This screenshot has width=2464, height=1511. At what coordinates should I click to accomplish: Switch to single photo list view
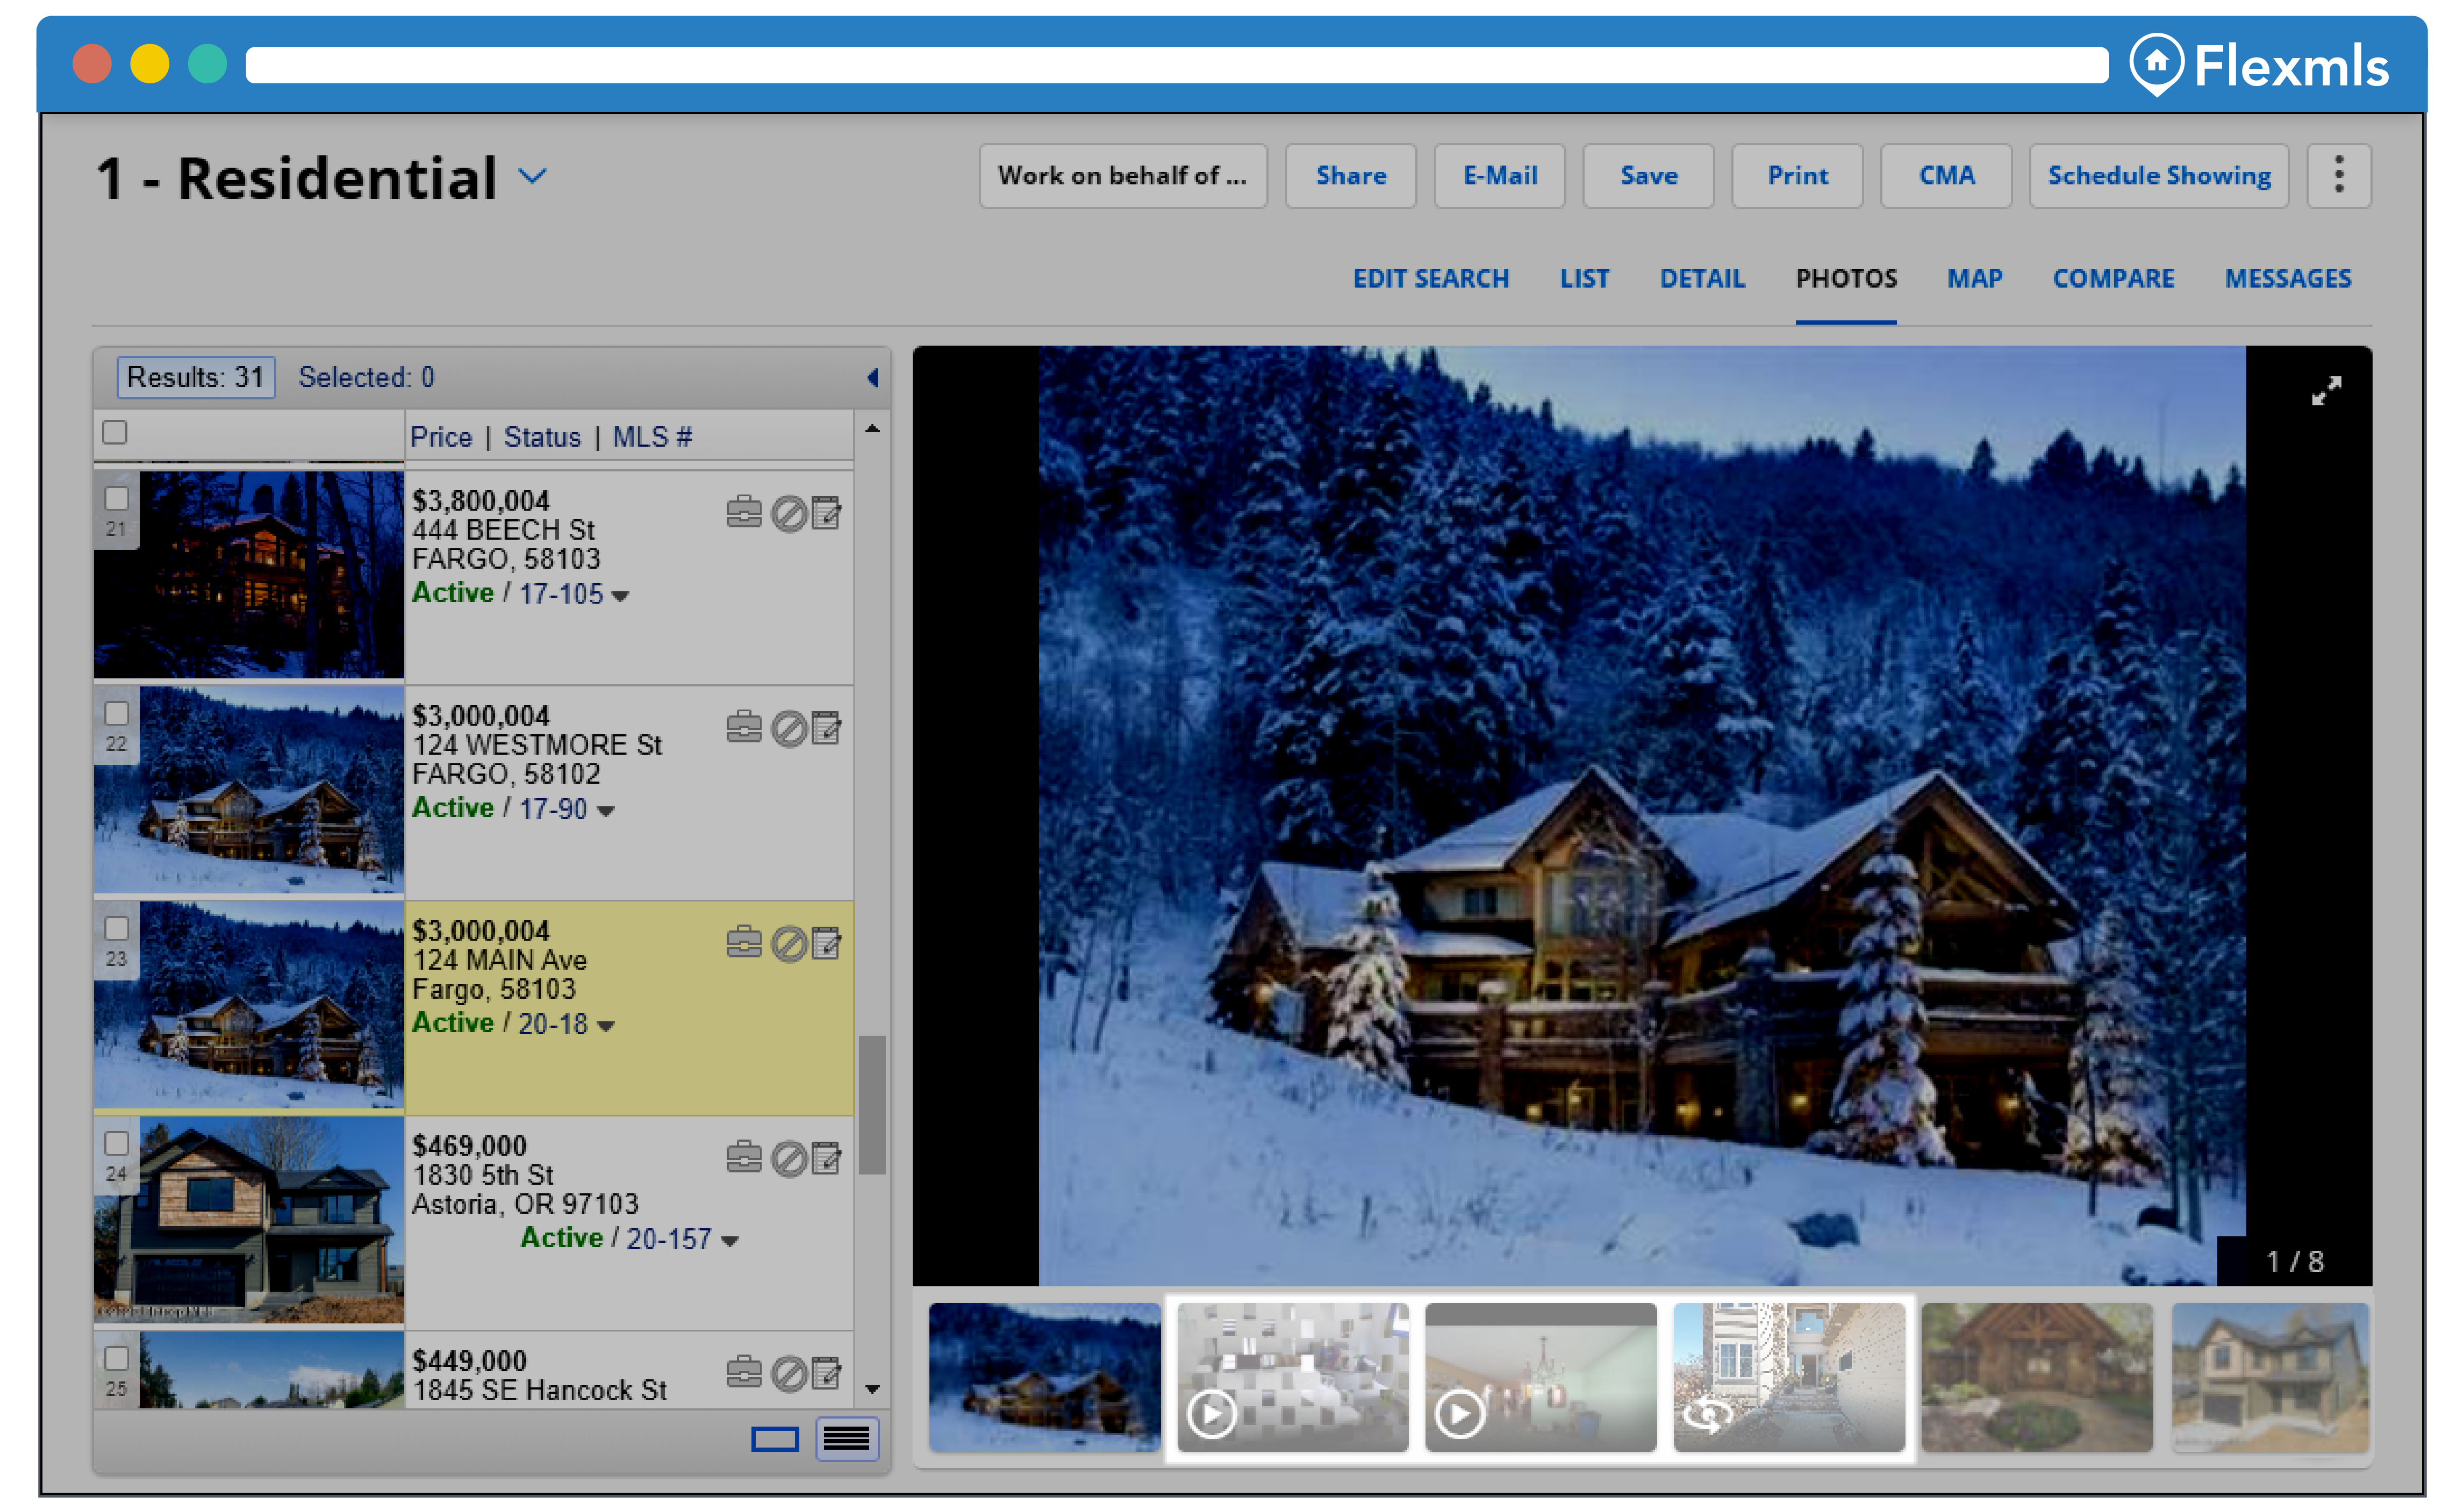pos(775,1438)
